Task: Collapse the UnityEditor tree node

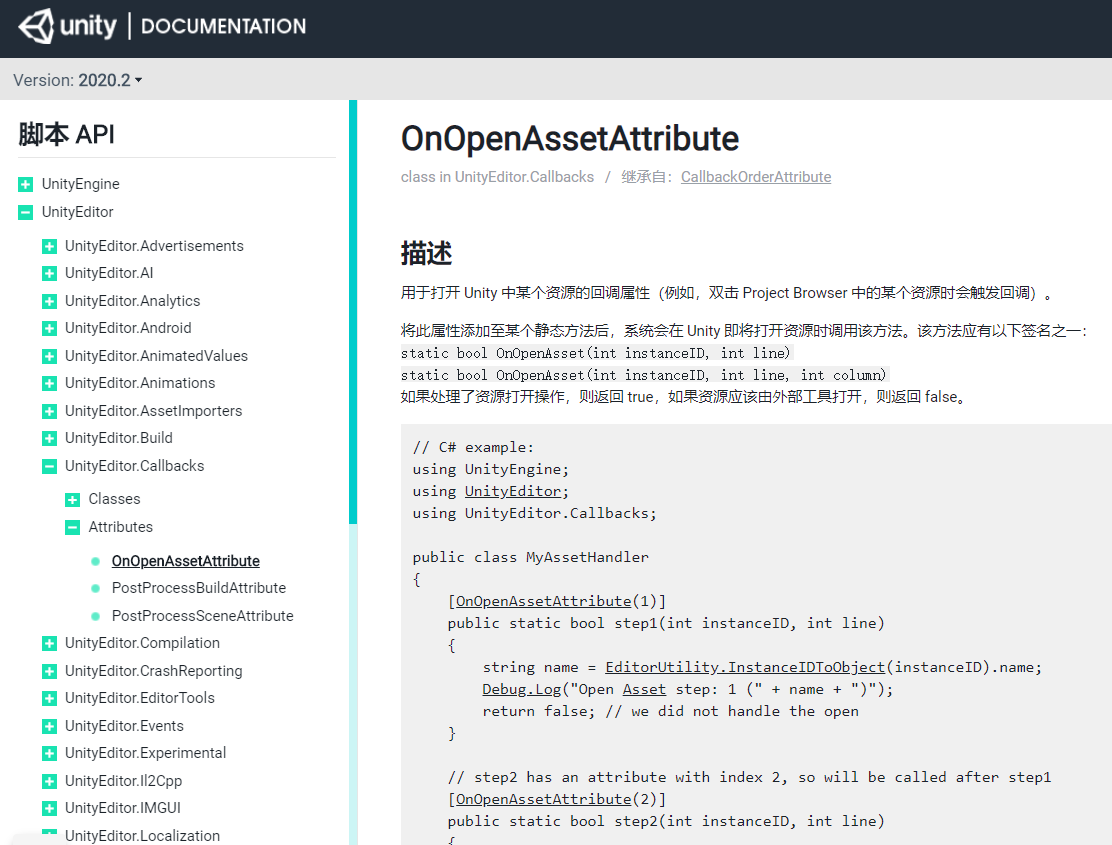Action: tap(26, 212)
